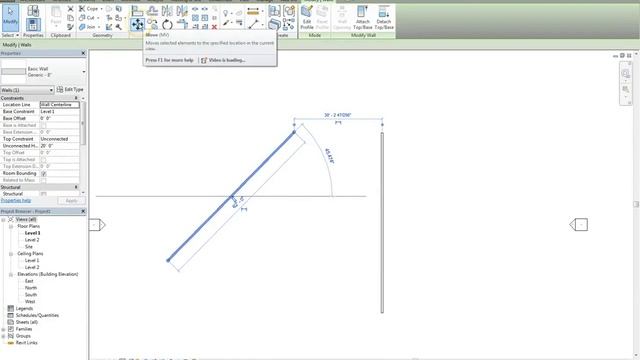Collapse the Views (all) tree node
The image size is (640, 360).
pyautogui.click(x=4, y=220)
